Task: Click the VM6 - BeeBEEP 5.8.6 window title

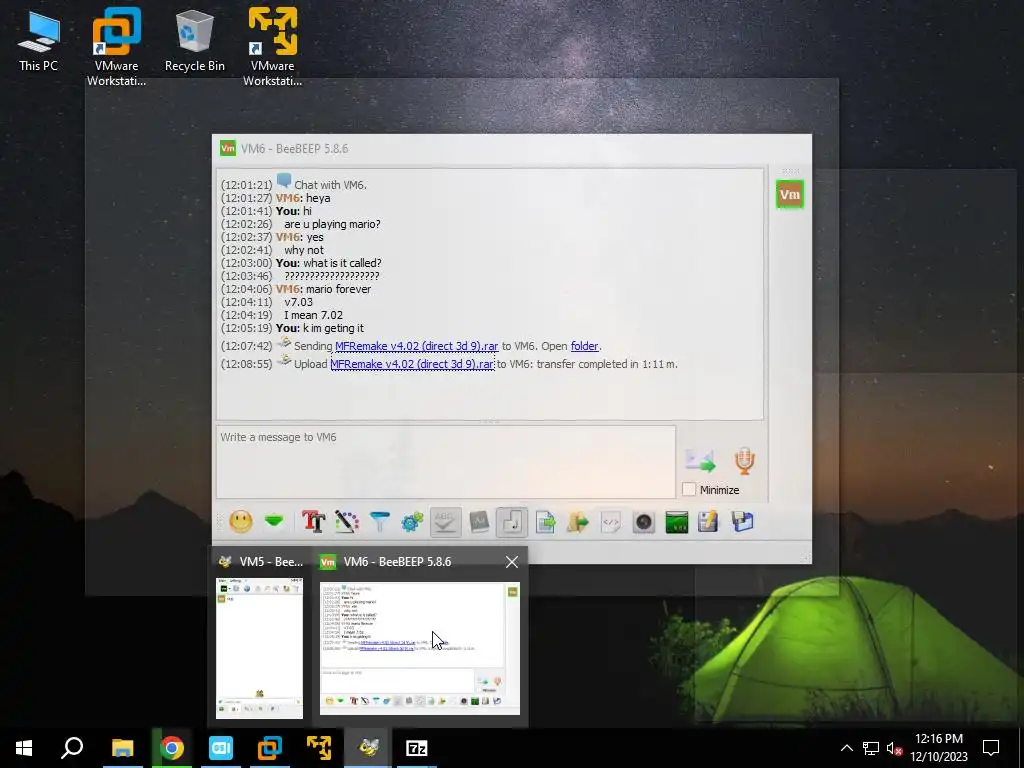Action: coord(295,148)
